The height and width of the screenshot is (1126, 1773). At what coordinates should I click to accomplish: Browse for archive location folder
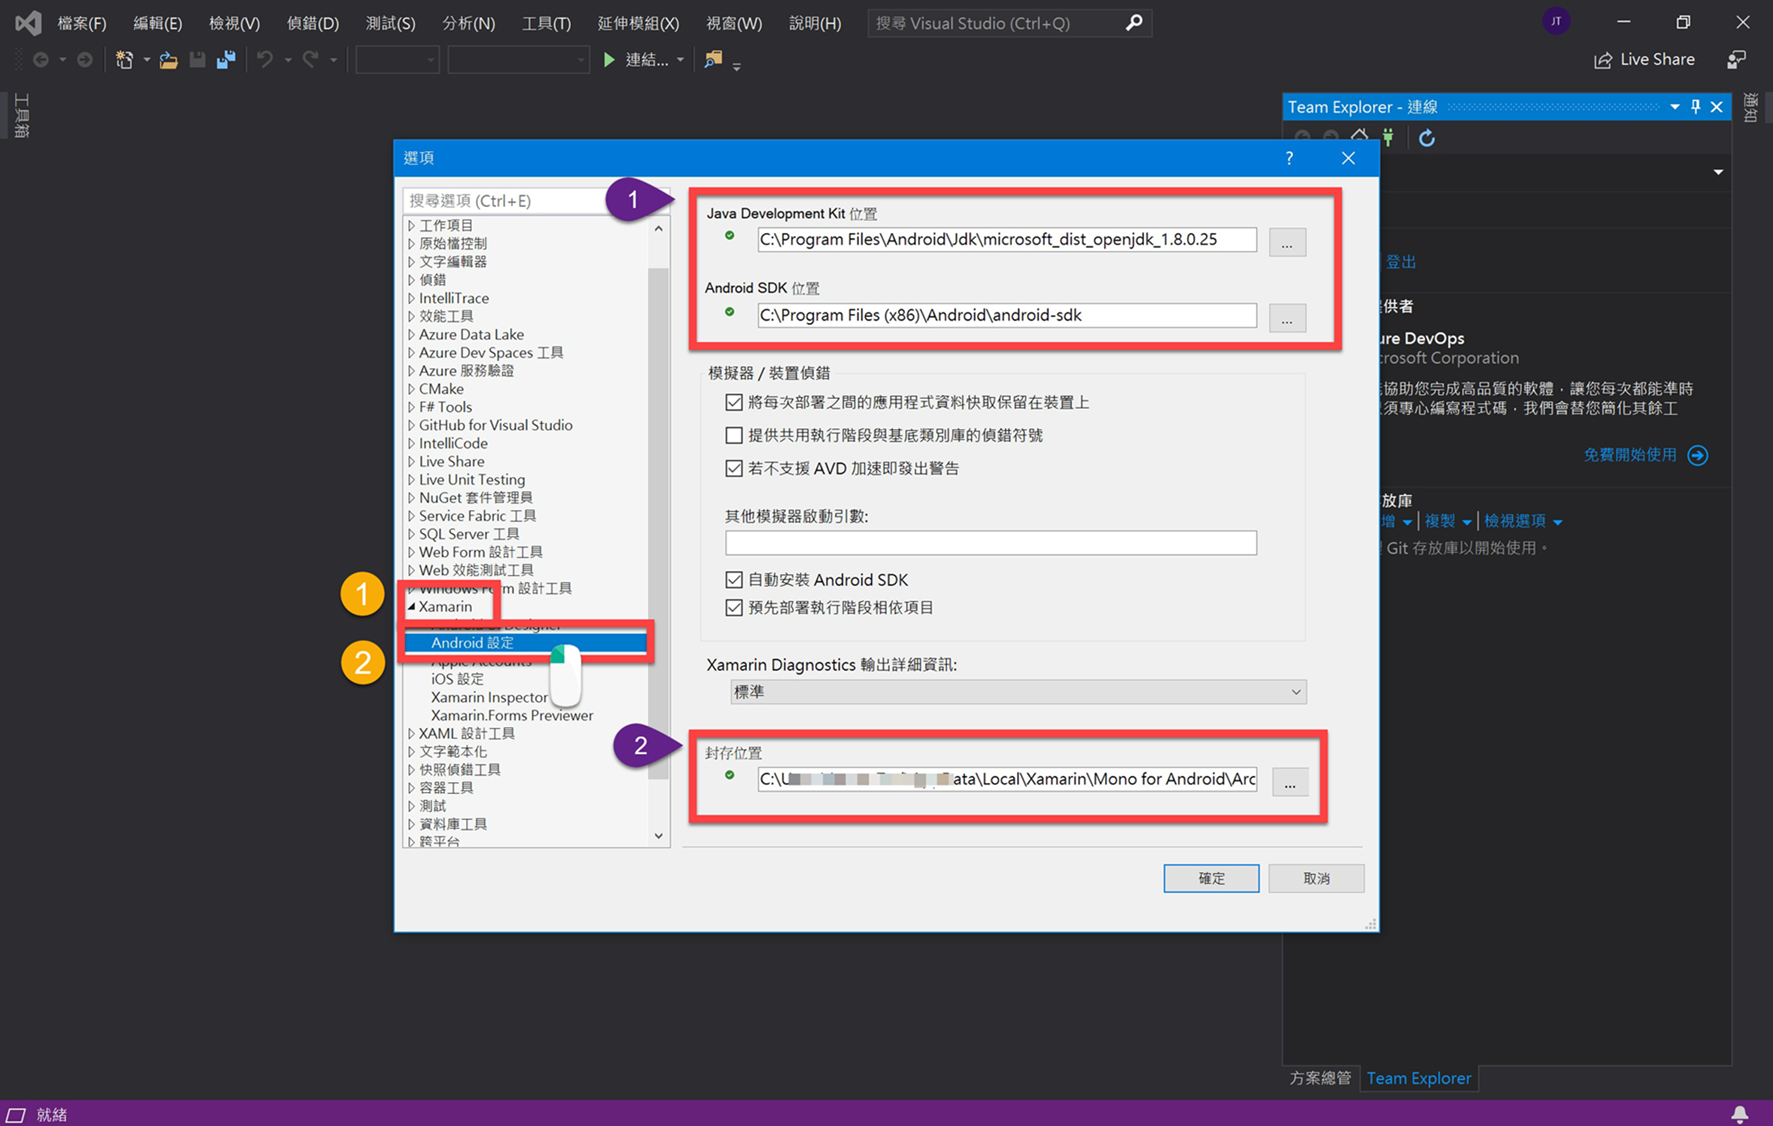[1290, 782]
